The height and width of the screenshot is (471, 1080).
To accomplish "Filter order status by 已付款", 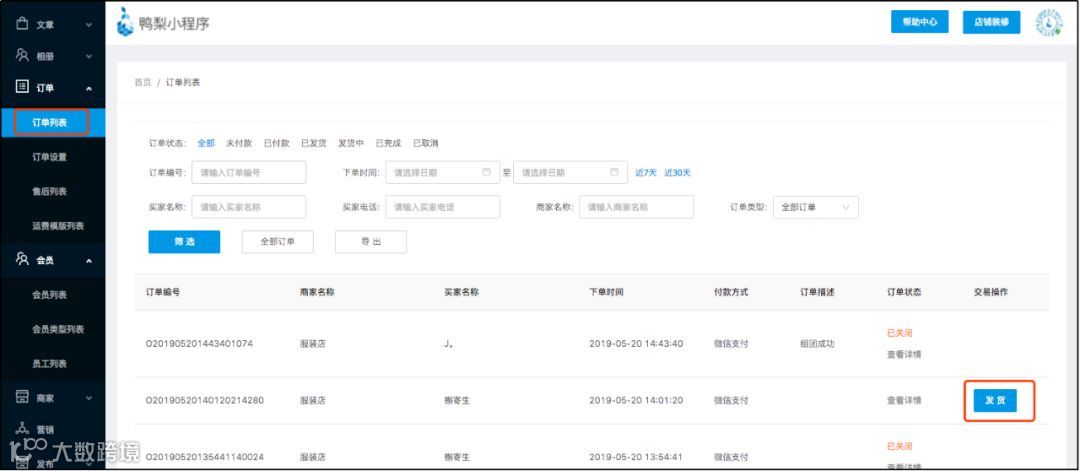I will pos(276,143).
